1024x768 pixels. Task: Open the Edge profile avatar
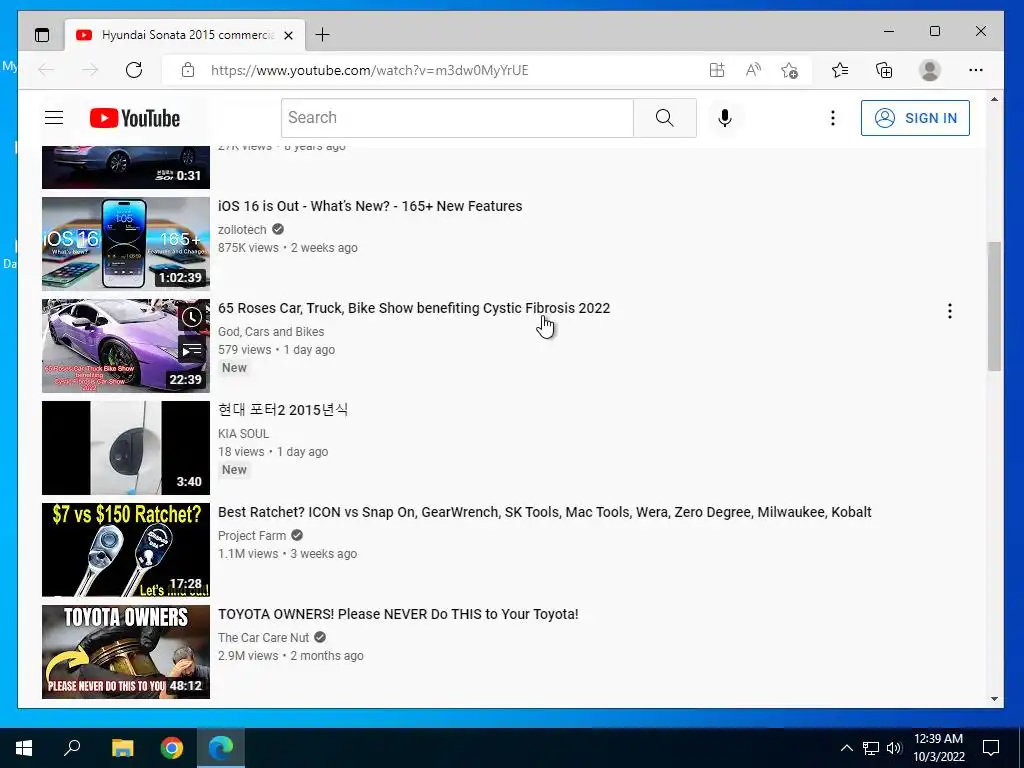tap(929, 70)
